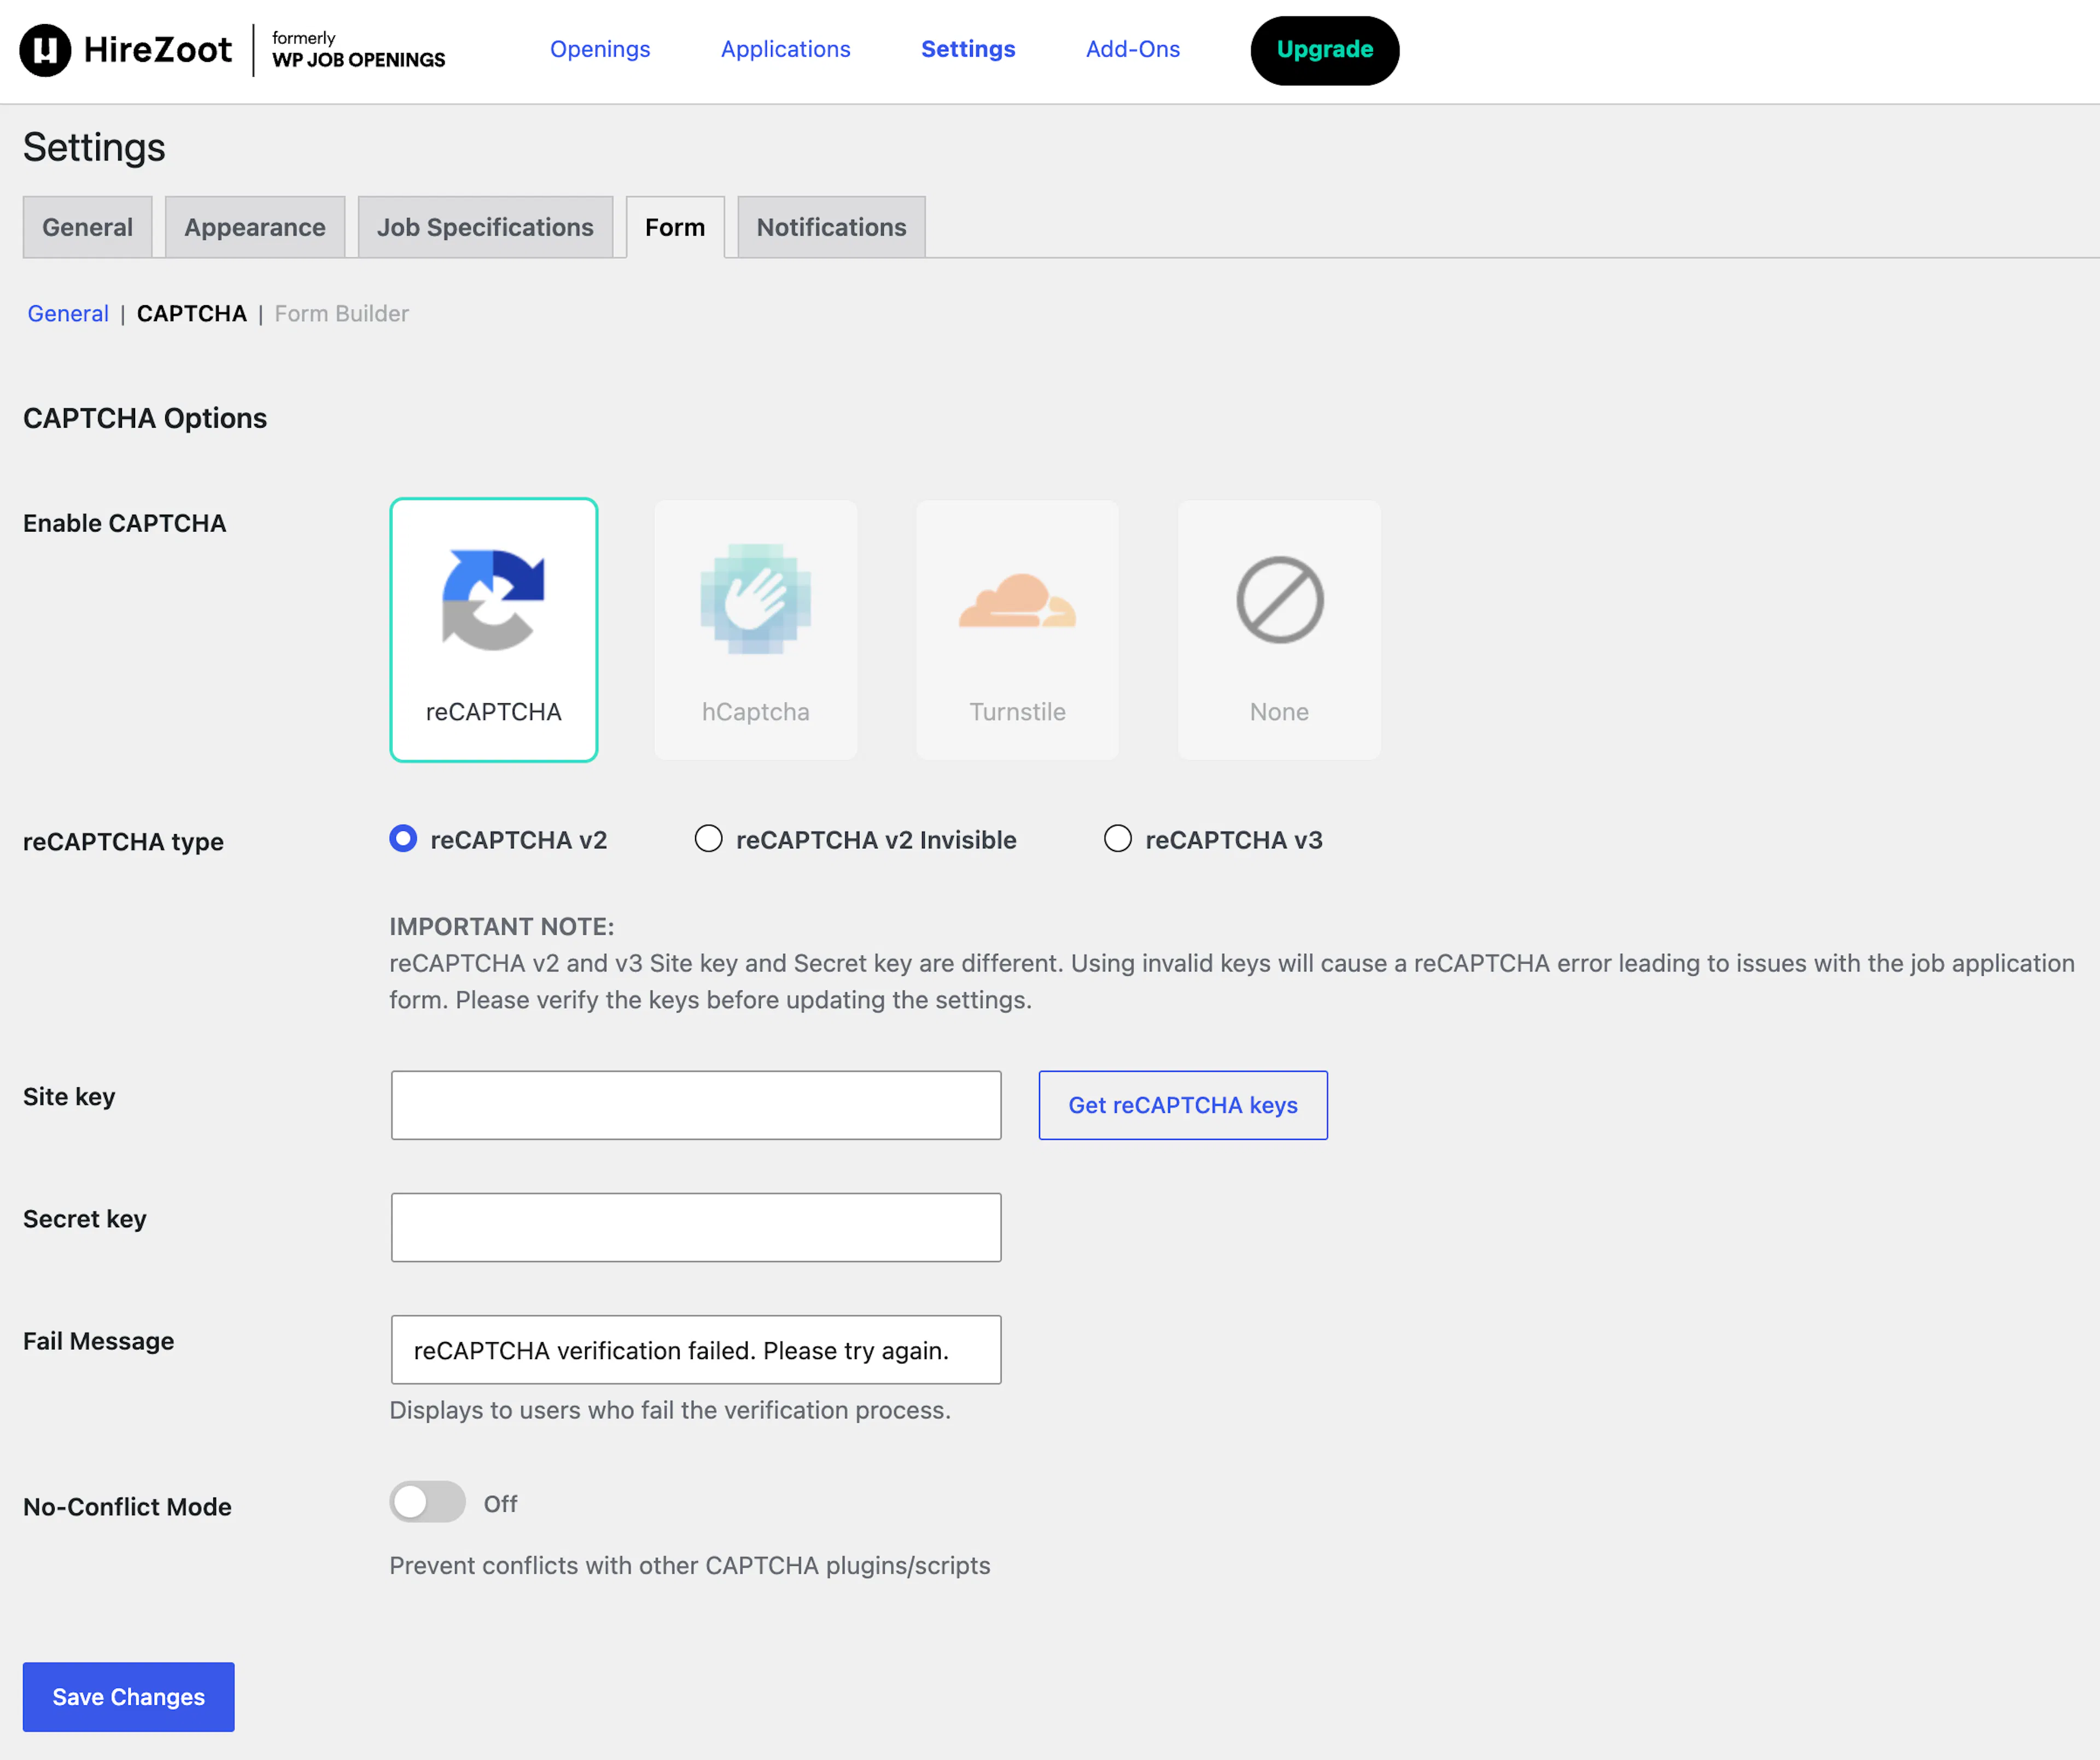Click Get reCAPTCHA keys button
Image resolution: width=2100 pixels, height=1760 pixels.
click(1183, 1105)
